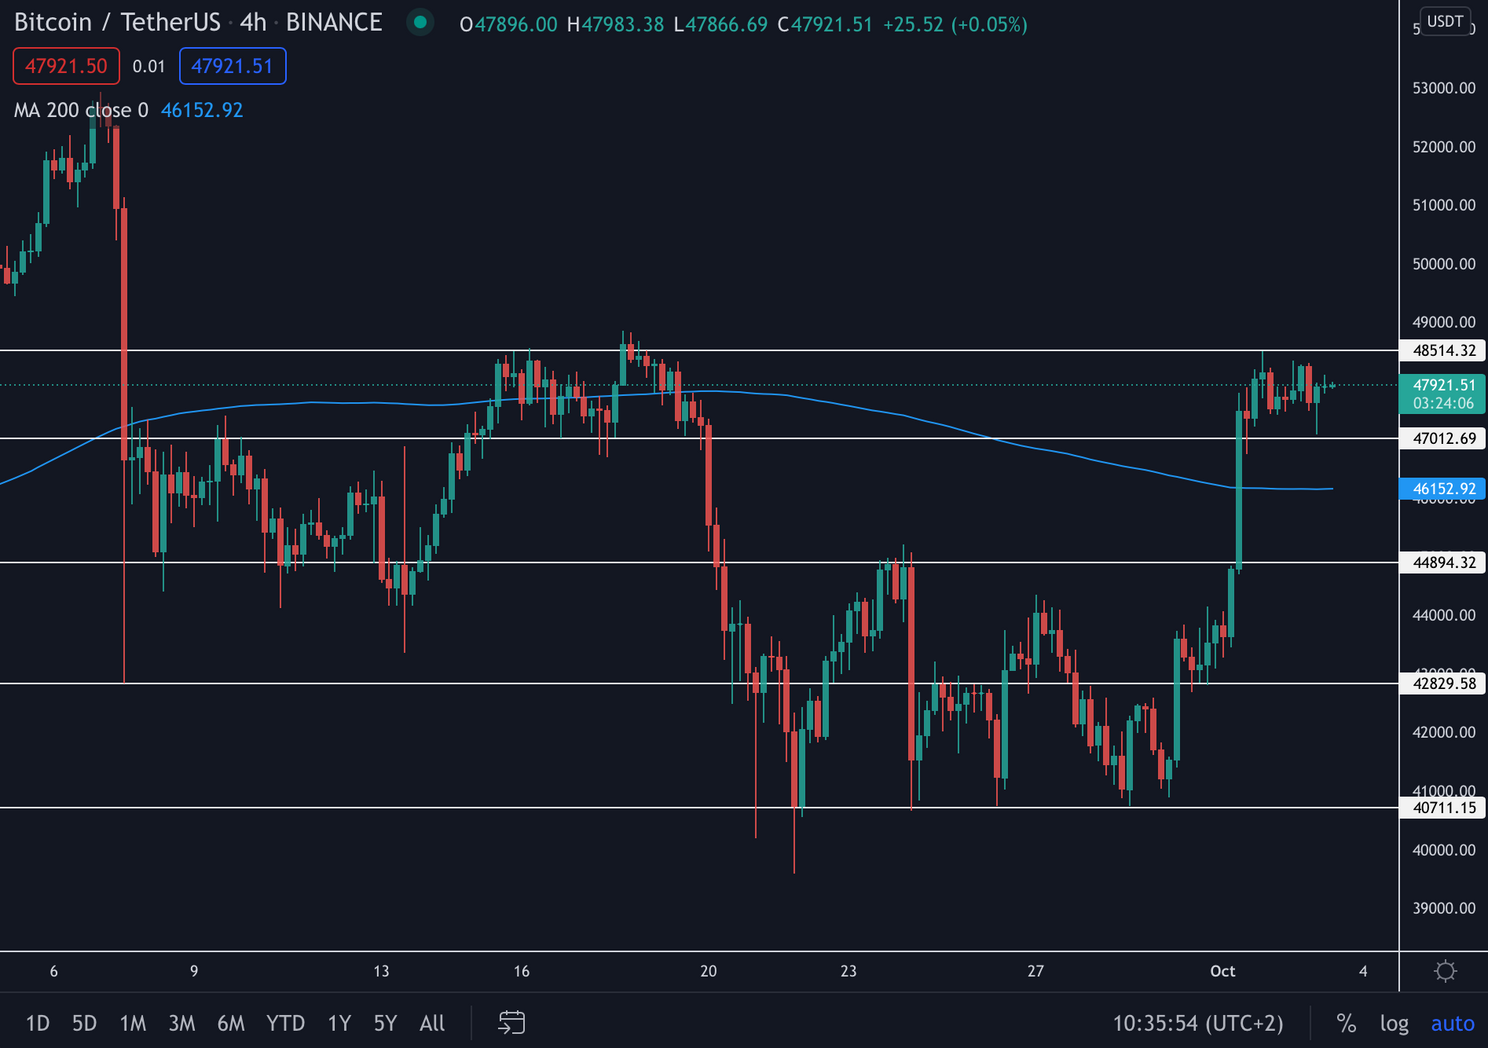The image size is (1488, 1048).
Task: Toggle log scale mode
Action: (1394, 1023)
